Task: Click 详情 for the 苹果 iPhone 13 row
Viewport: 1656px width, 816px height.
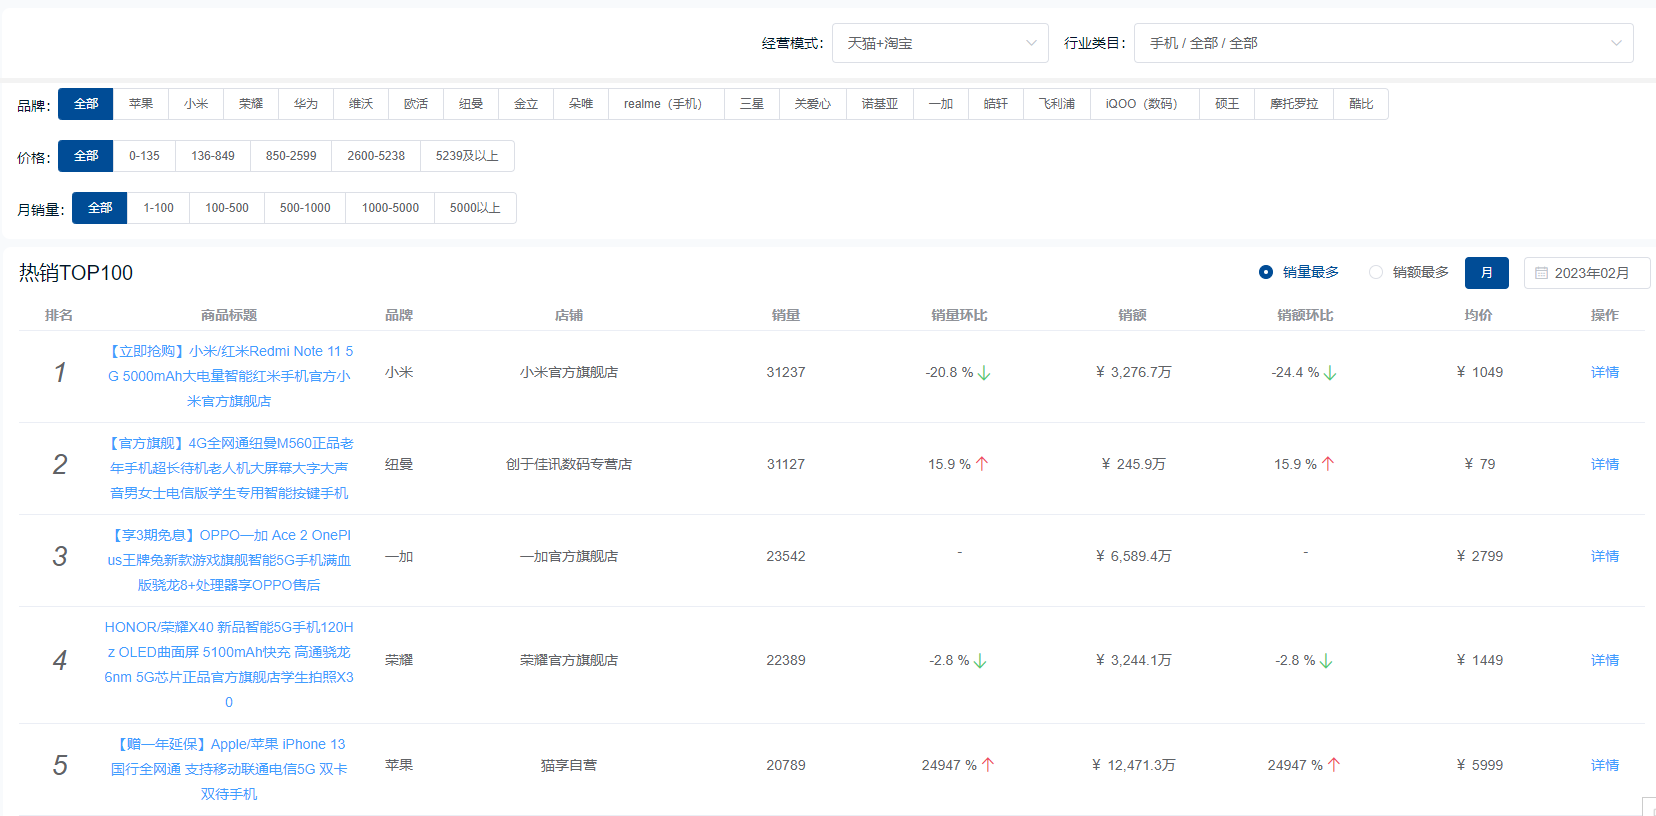Action: (x=1604, y=765)
